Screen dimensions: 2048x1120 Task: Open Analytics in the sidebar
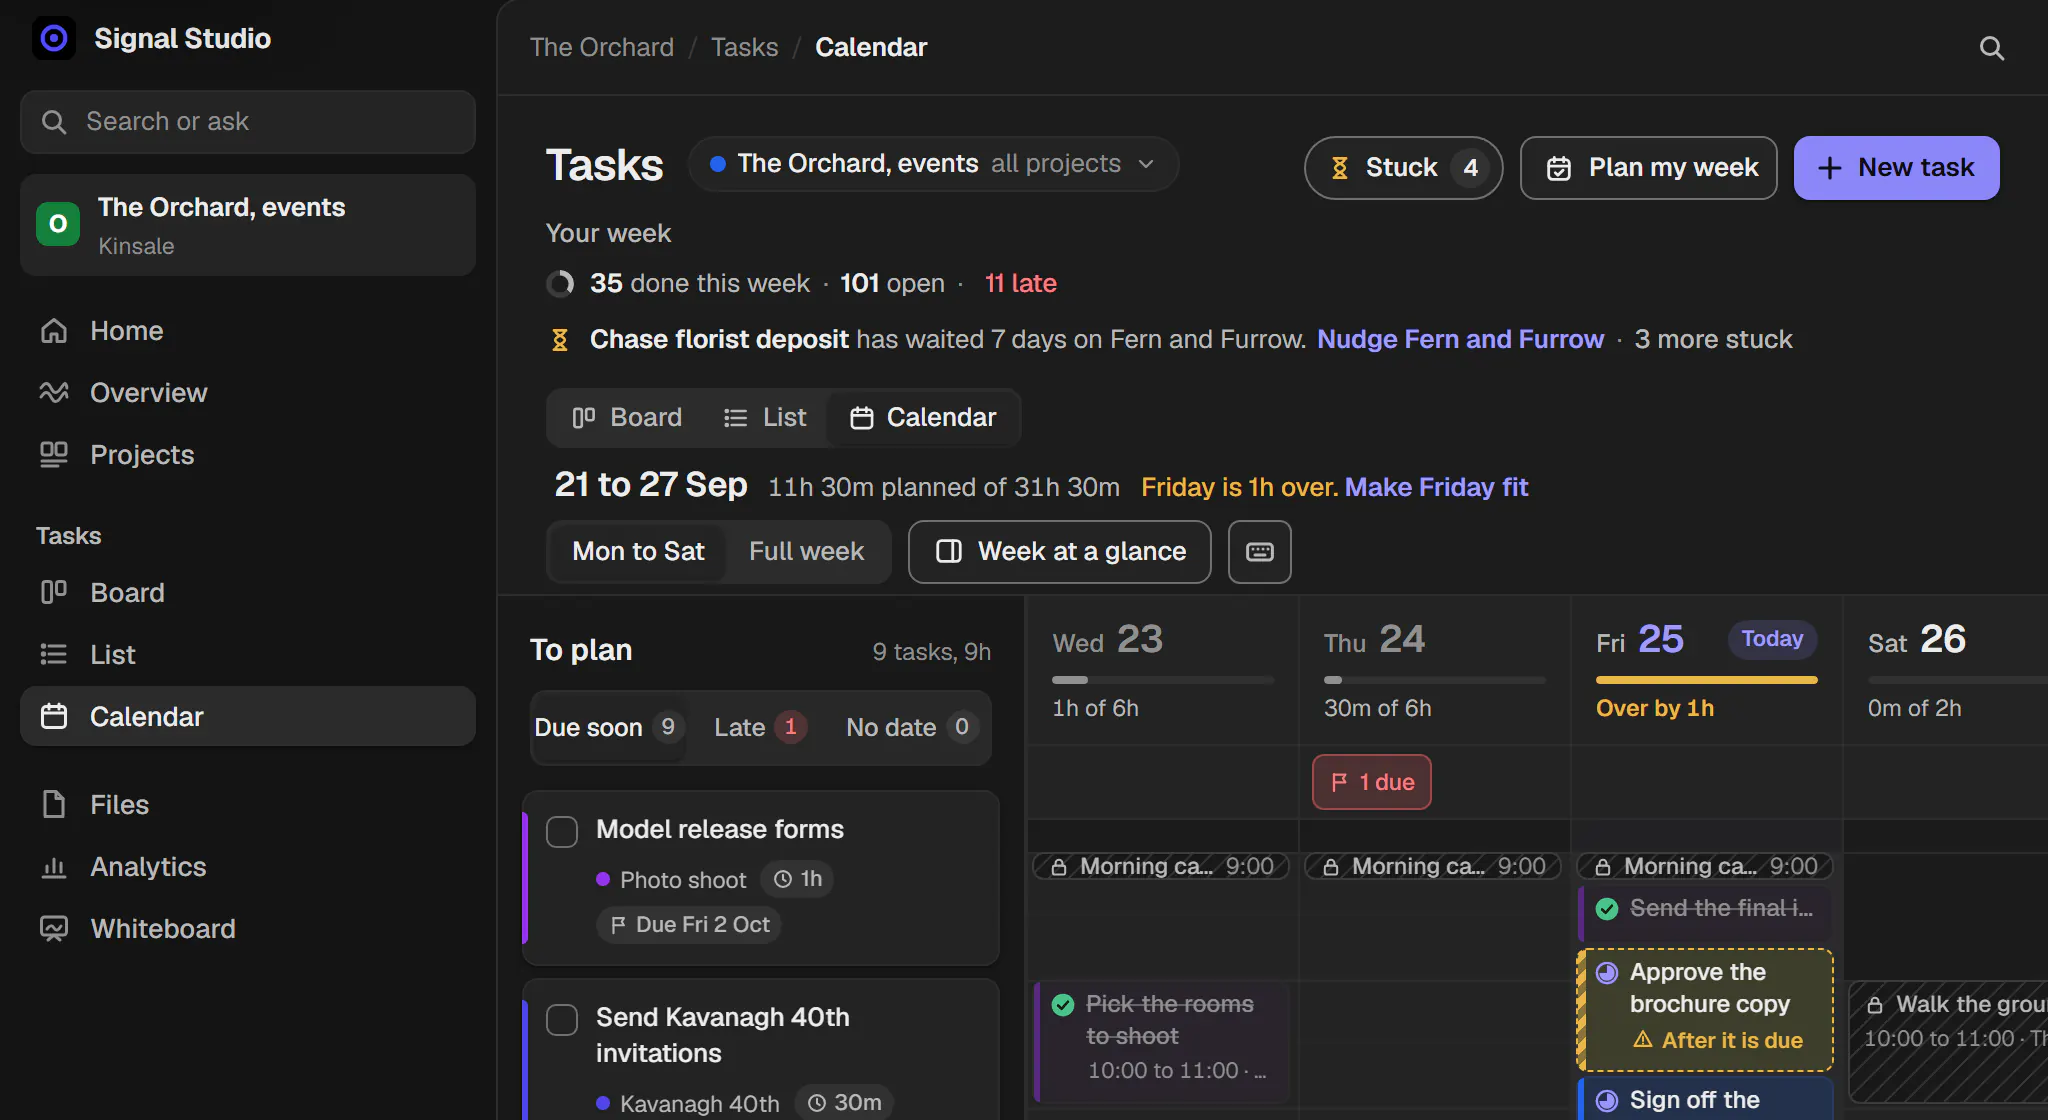tap(247, 867)
